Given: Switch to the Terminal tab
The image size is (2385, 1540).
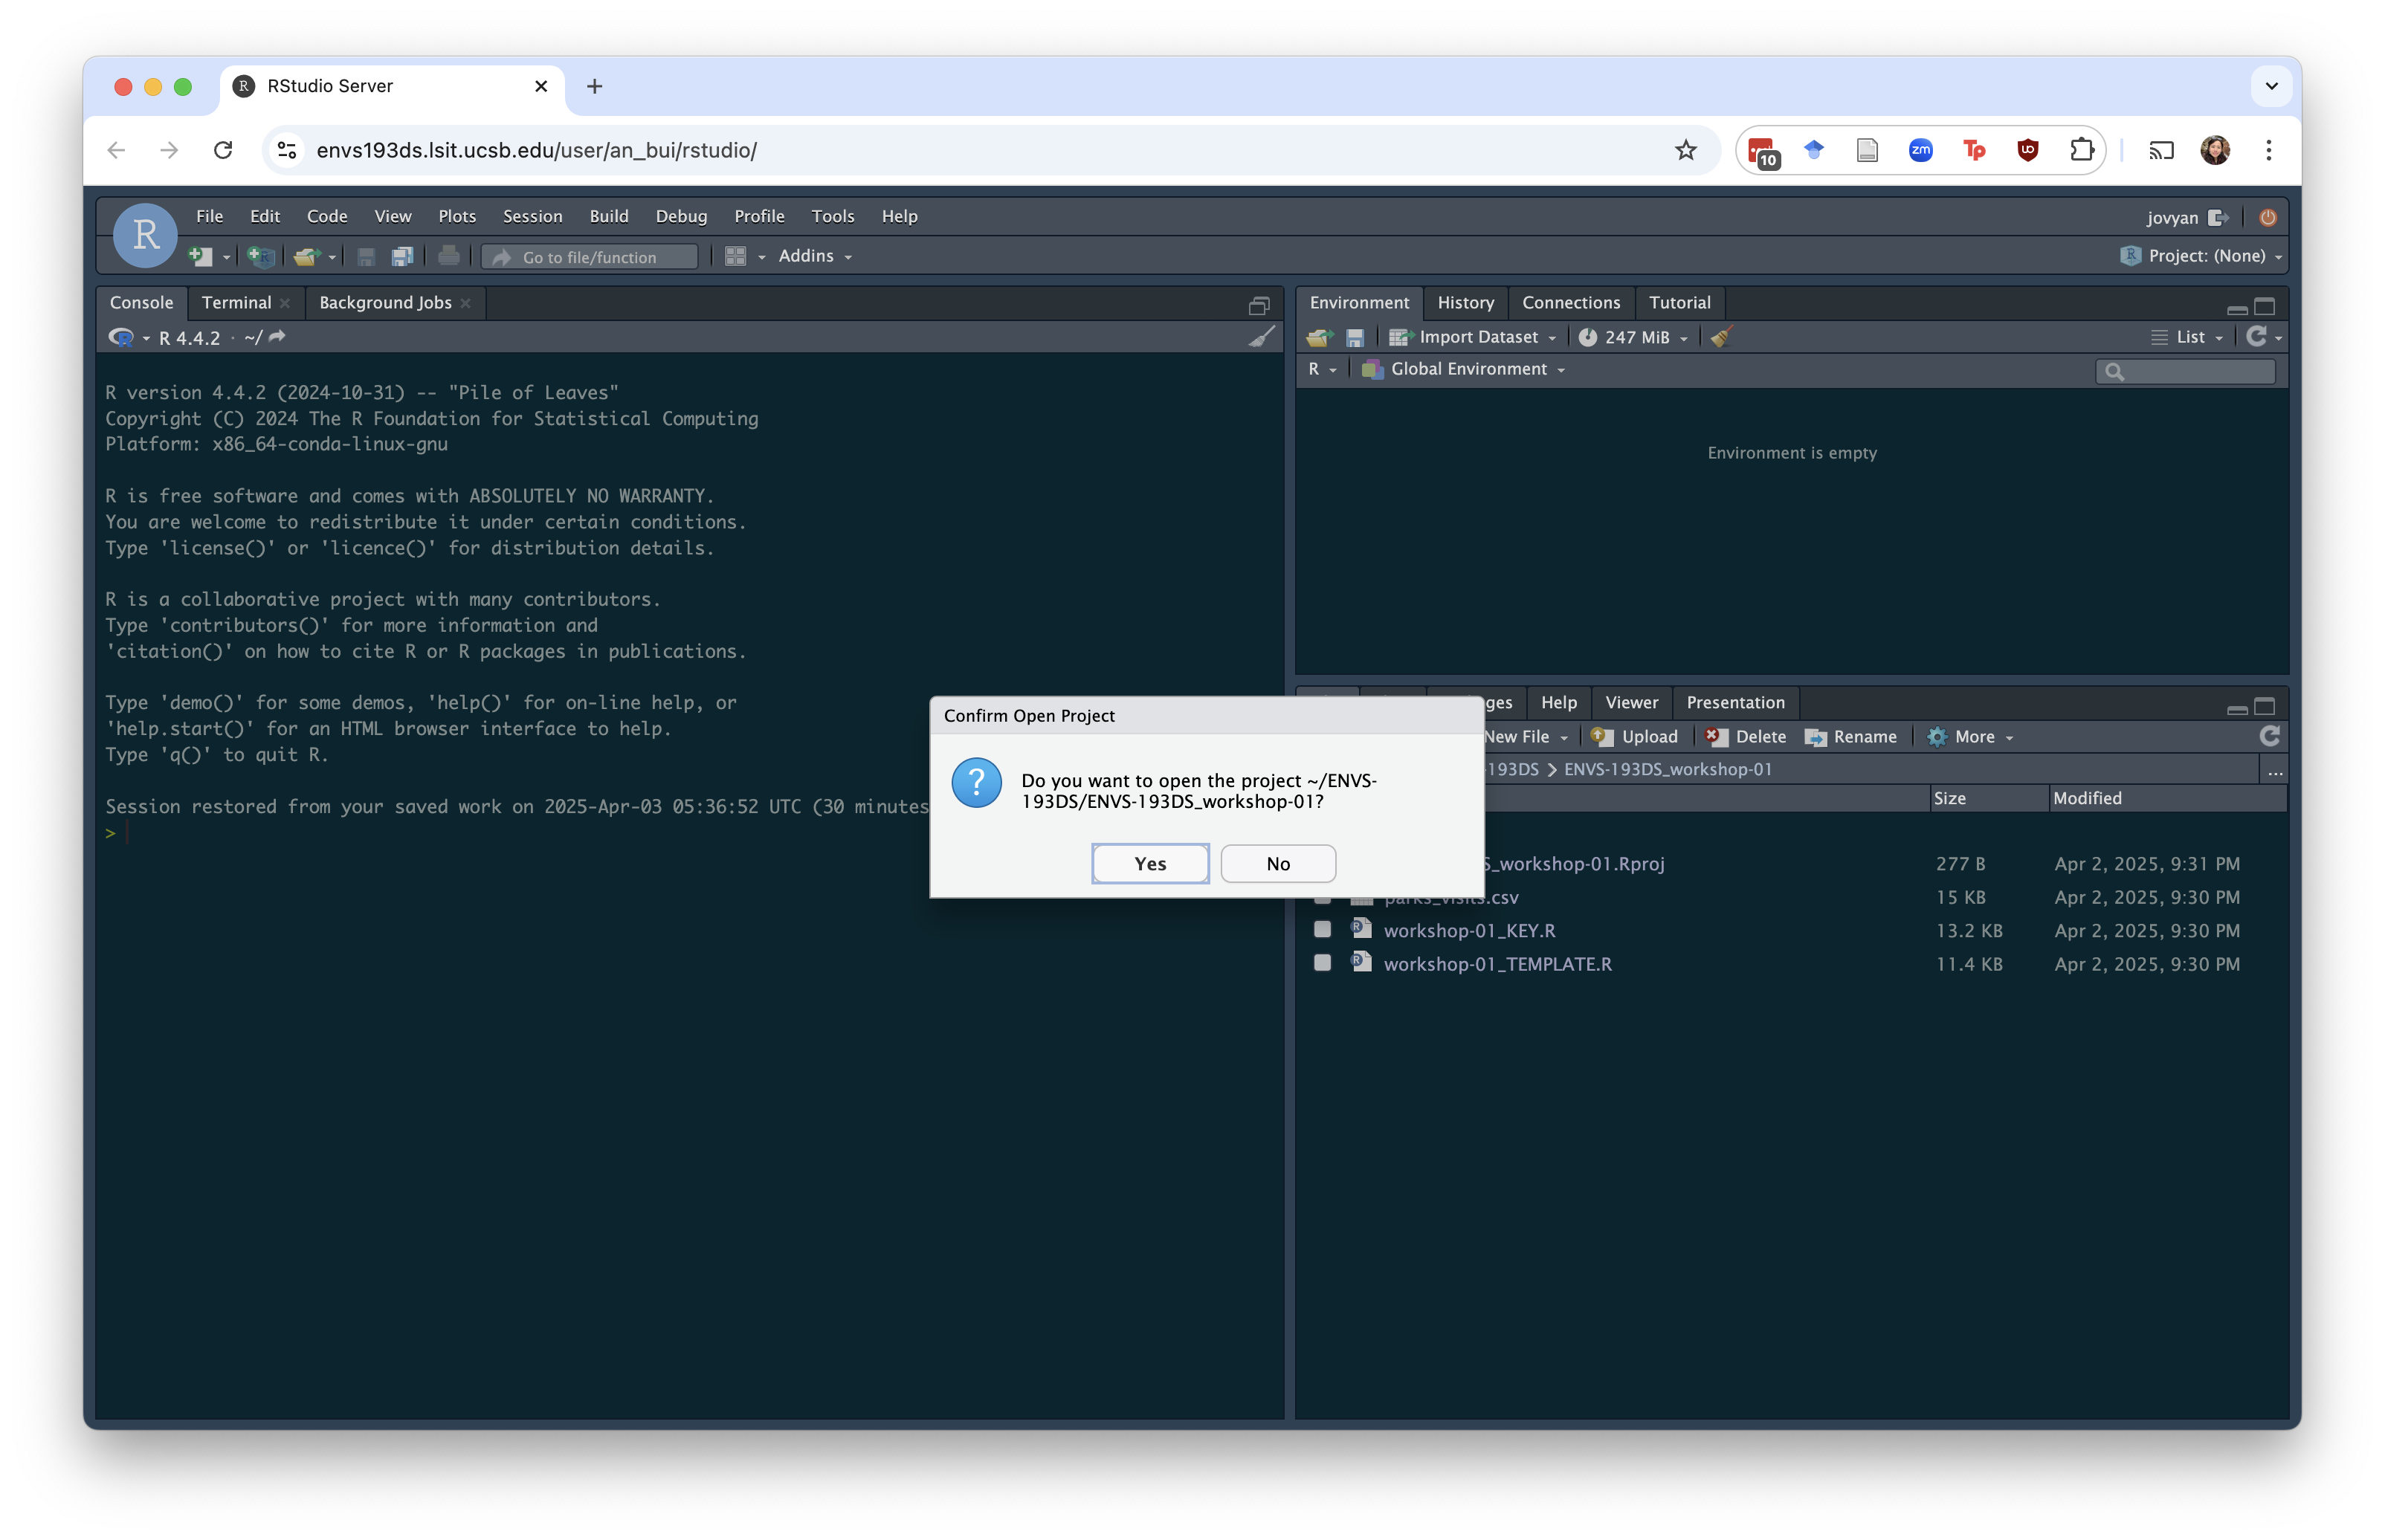Looking at the screenshot, I should tap(236, 303).
